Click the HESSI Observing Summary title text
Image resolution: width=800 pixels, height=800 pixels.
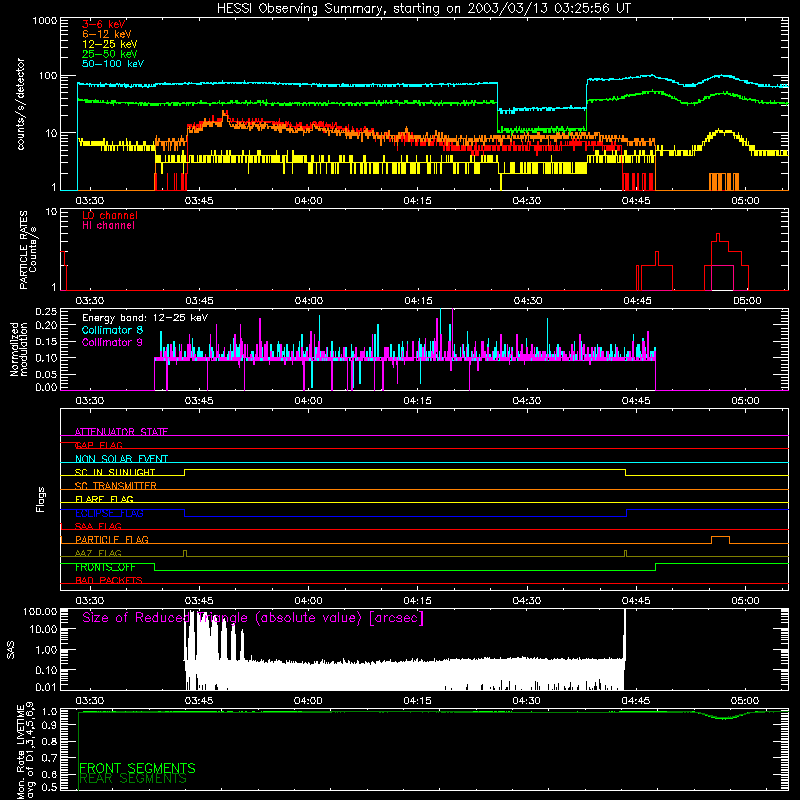coord(423,8)
